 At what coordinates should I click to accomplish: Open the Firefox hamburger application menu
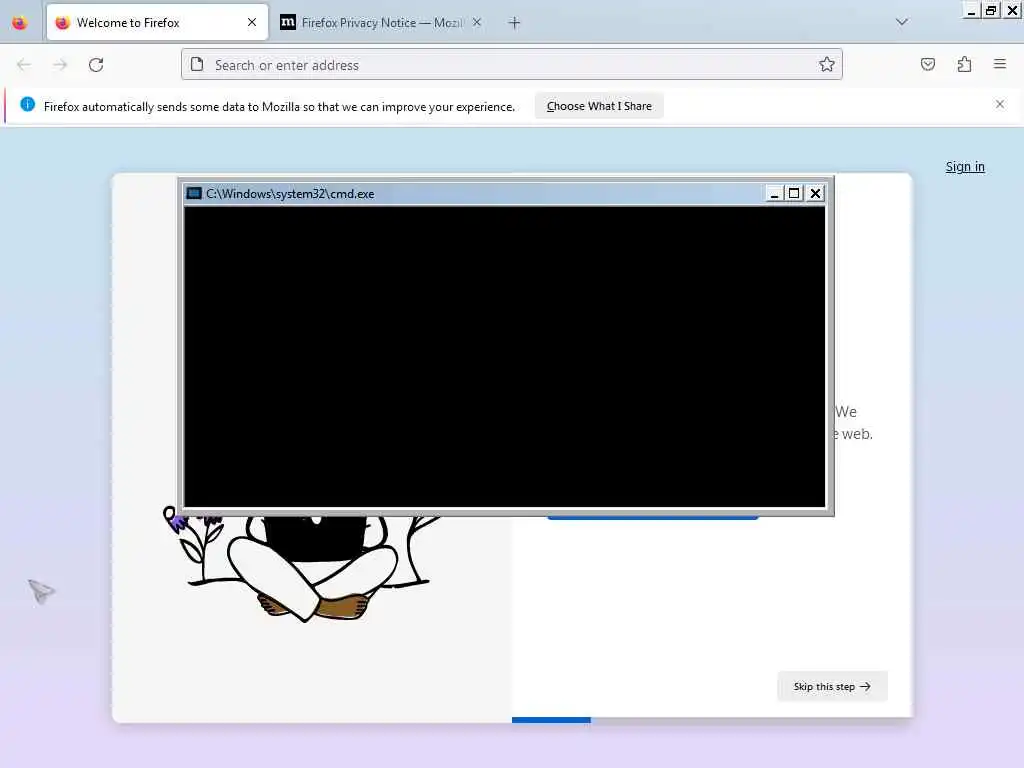pyautogui.click(x=1000, y=64)
